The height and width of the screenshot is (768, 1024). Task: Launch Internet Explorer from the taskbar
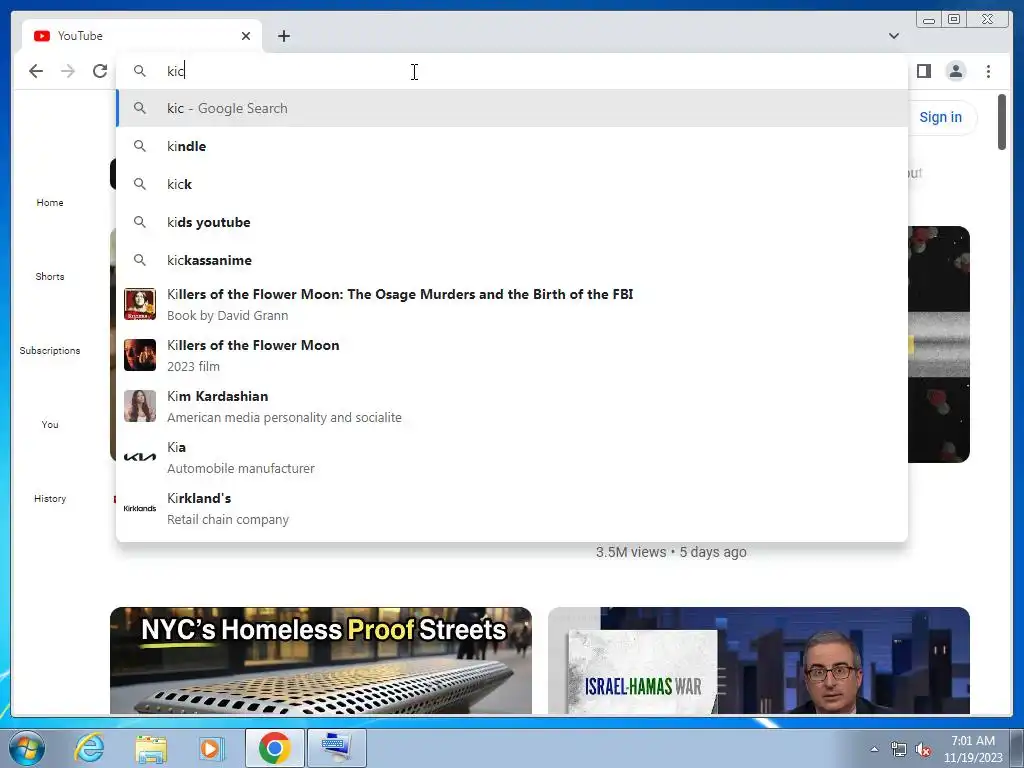89,748
